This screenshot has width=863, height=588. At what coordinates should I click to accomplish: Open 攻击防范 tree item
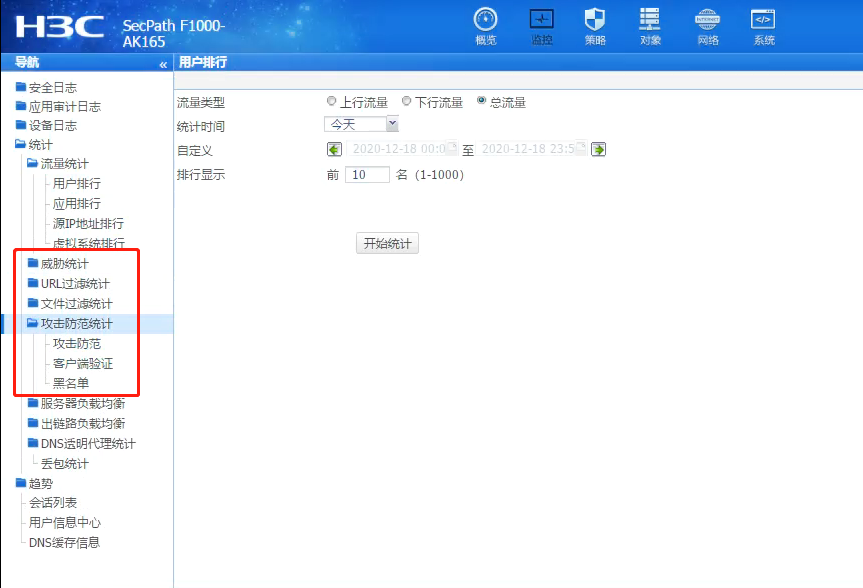77,344
